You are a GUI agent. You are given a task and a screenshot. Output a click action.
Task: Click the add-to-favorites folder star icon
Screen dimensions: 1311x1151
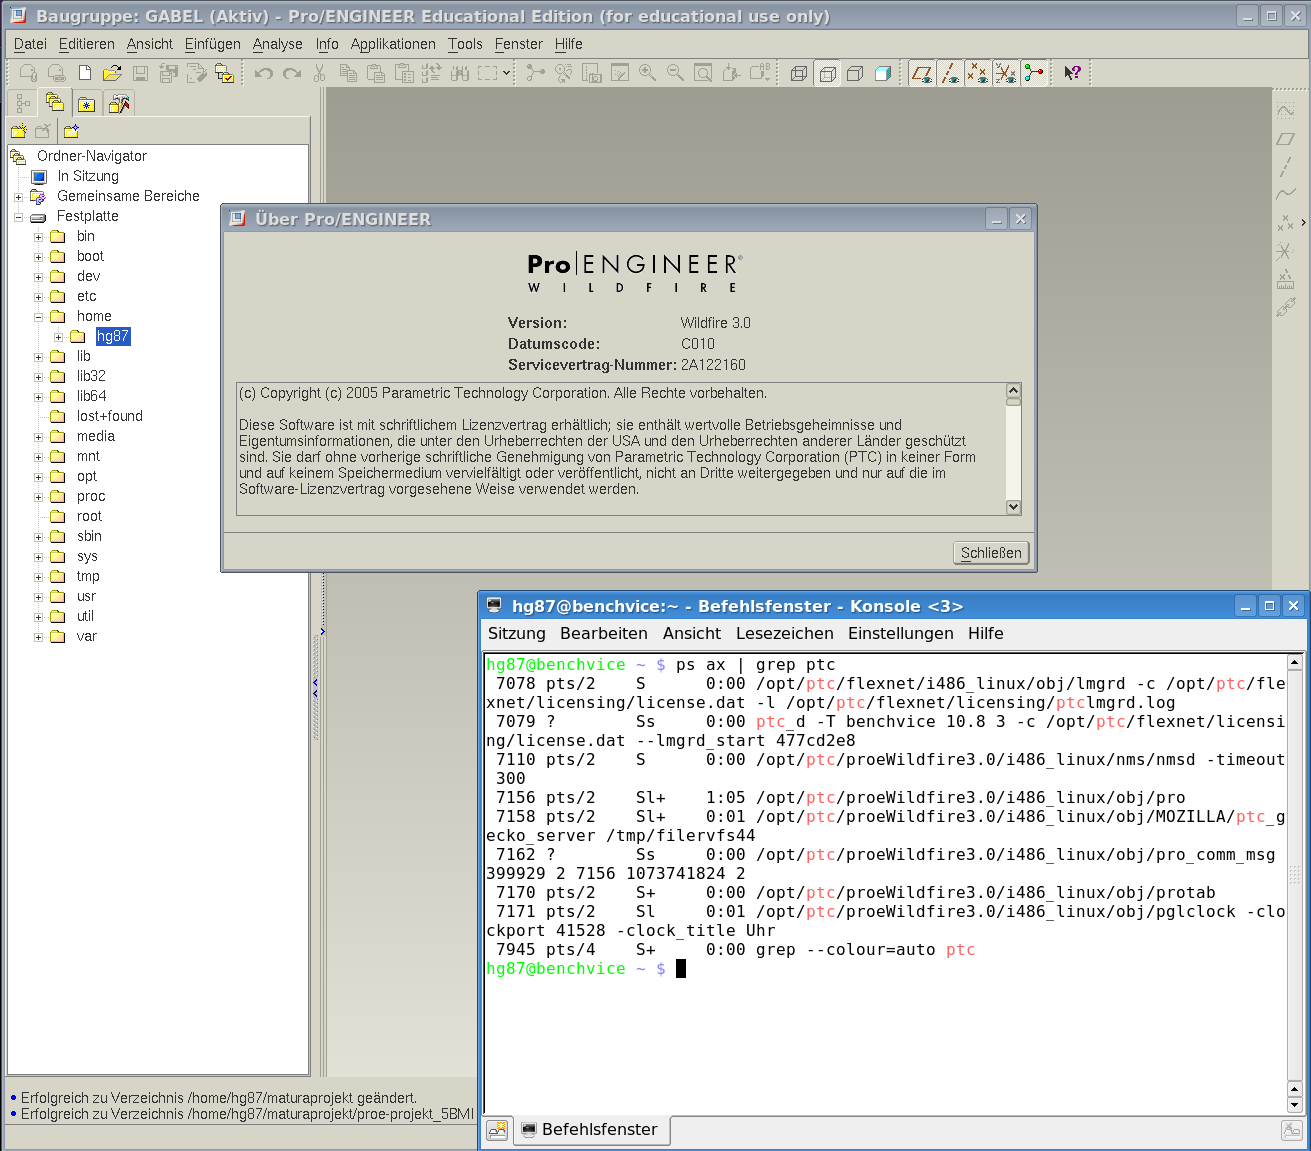70,131
